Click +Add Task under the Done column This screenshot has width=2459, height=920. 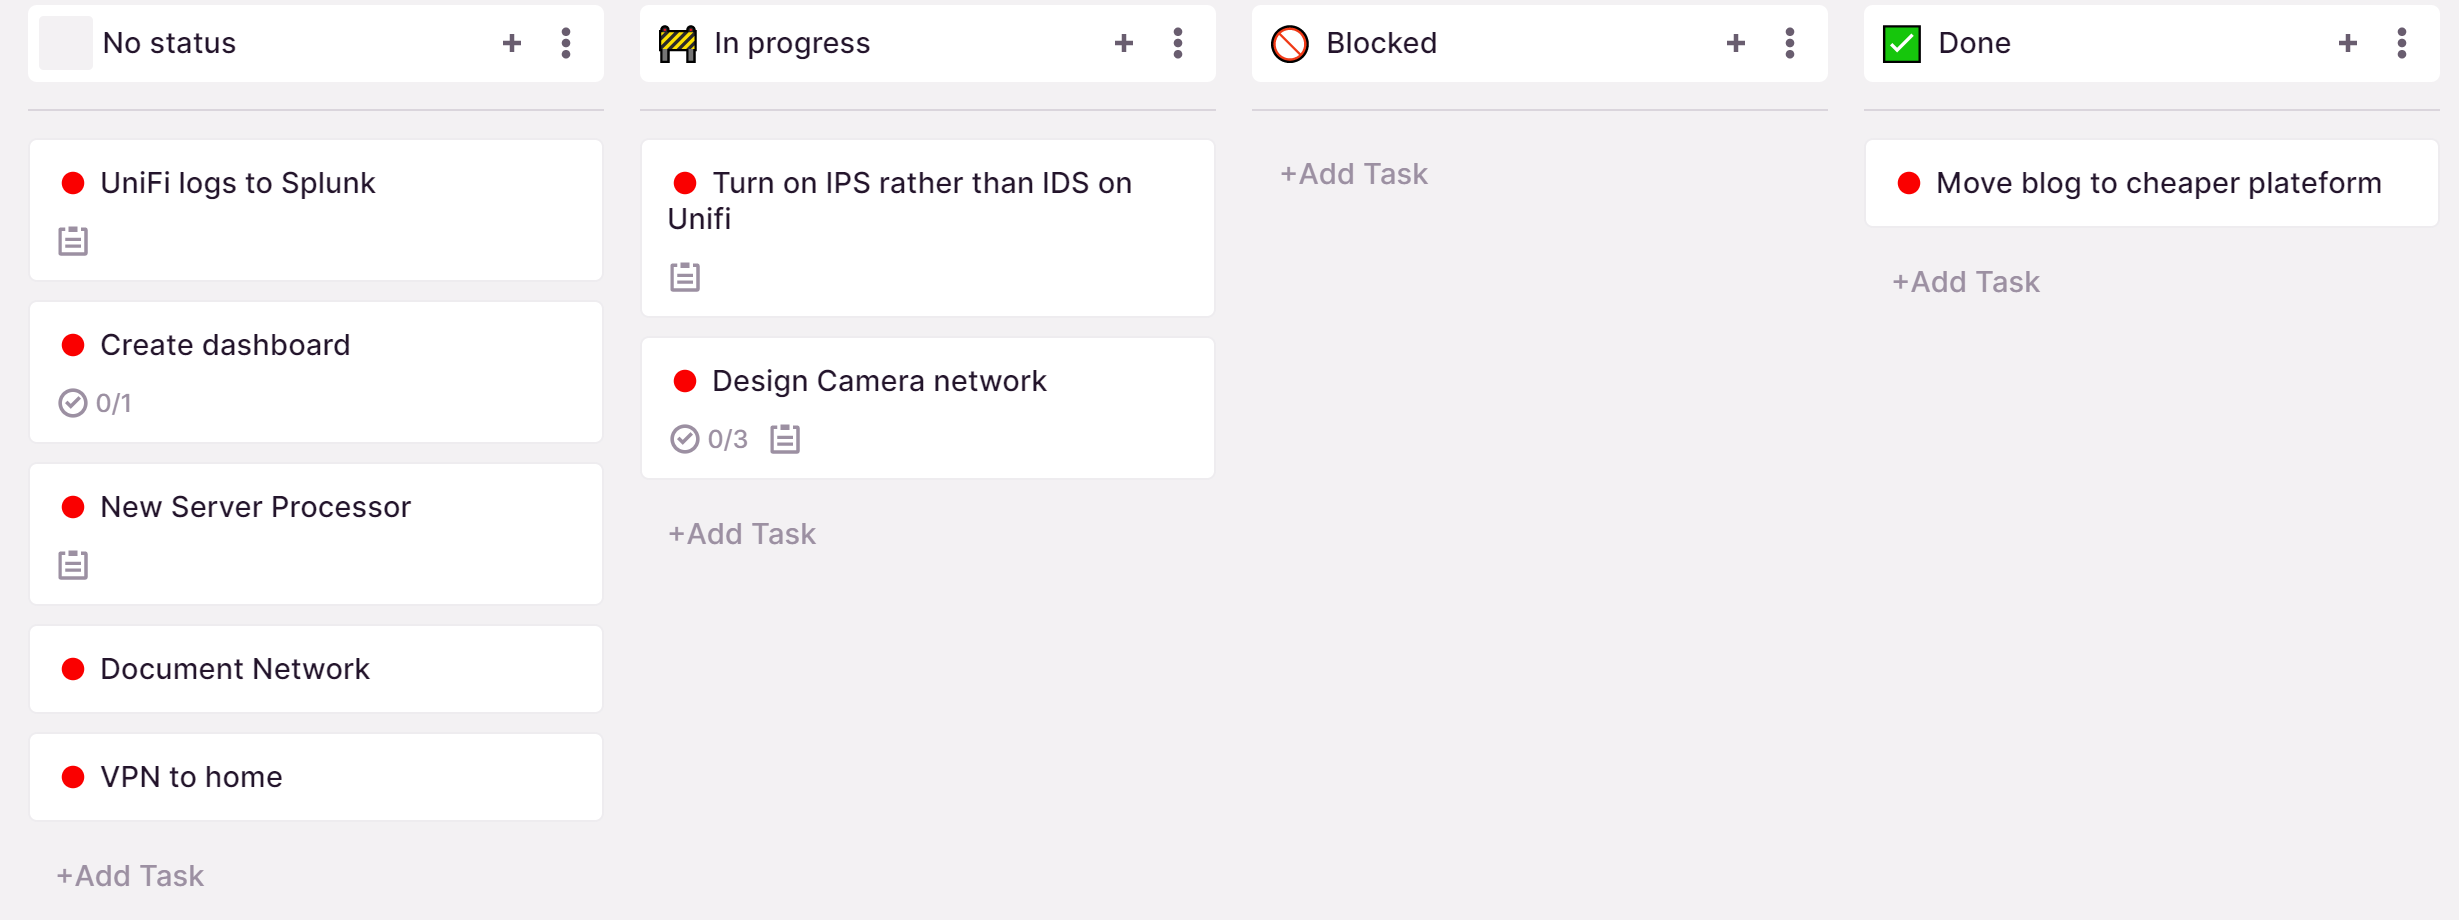tap(1966, 282)
